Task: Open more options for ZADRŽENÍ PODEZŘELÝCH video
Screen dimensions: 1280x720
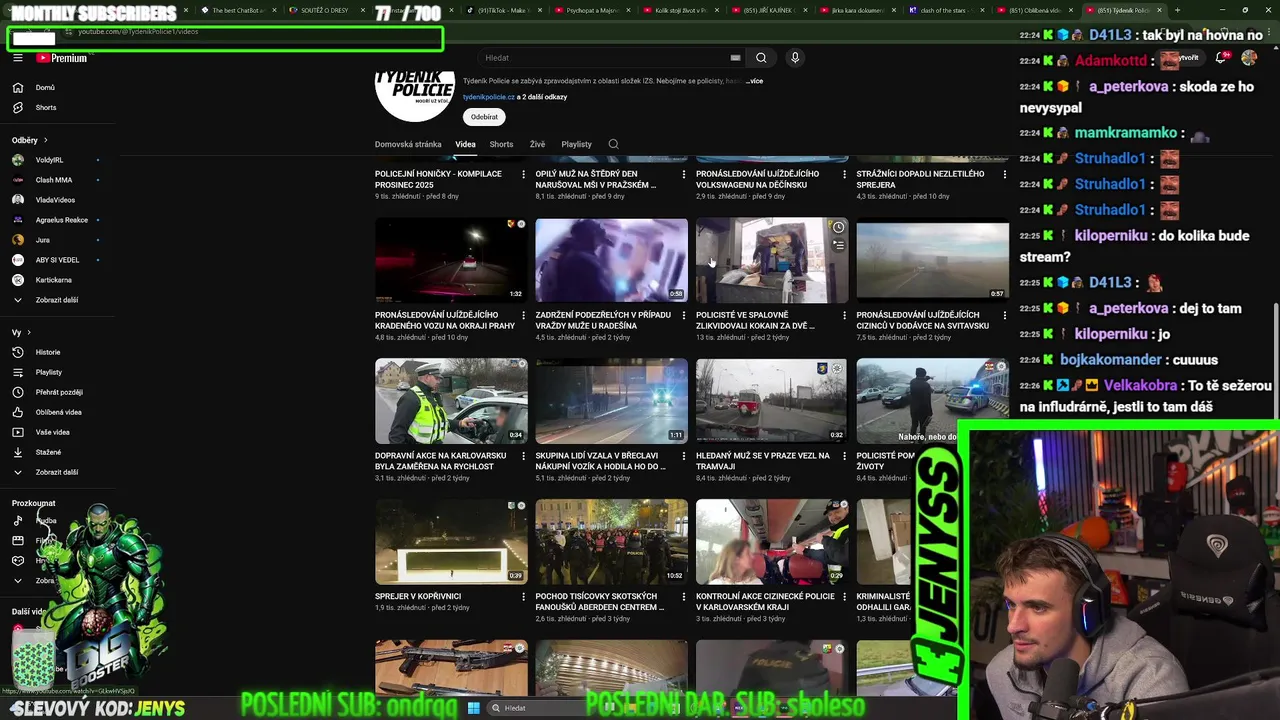Action: pos(683,315)
